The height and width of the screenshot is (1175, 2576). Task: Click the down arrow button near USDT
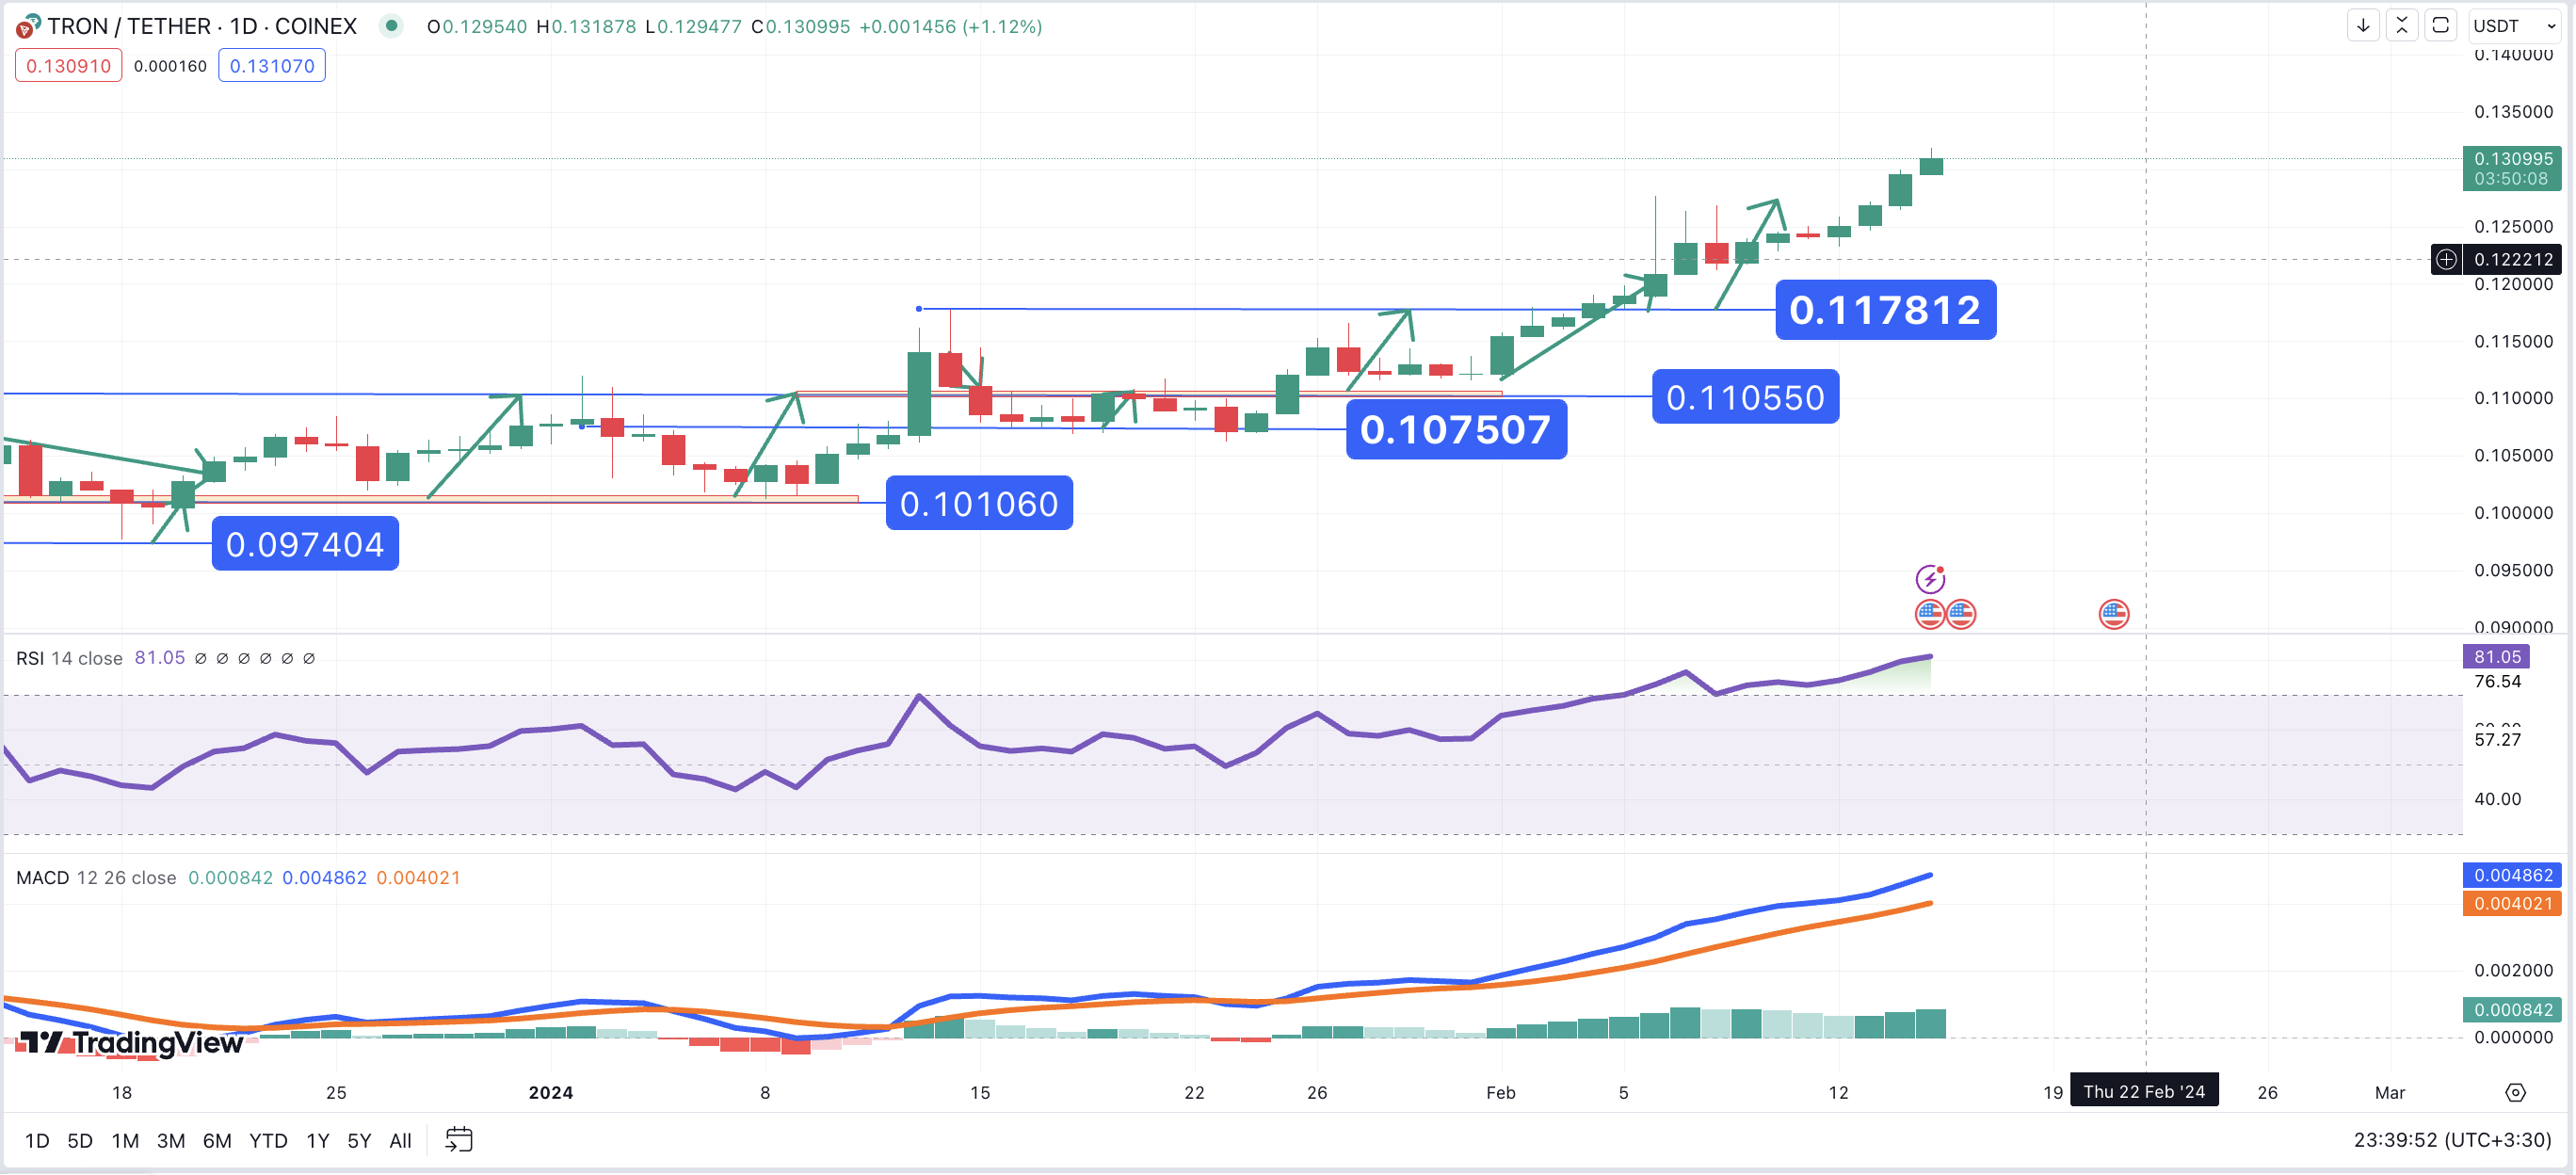2363,26
